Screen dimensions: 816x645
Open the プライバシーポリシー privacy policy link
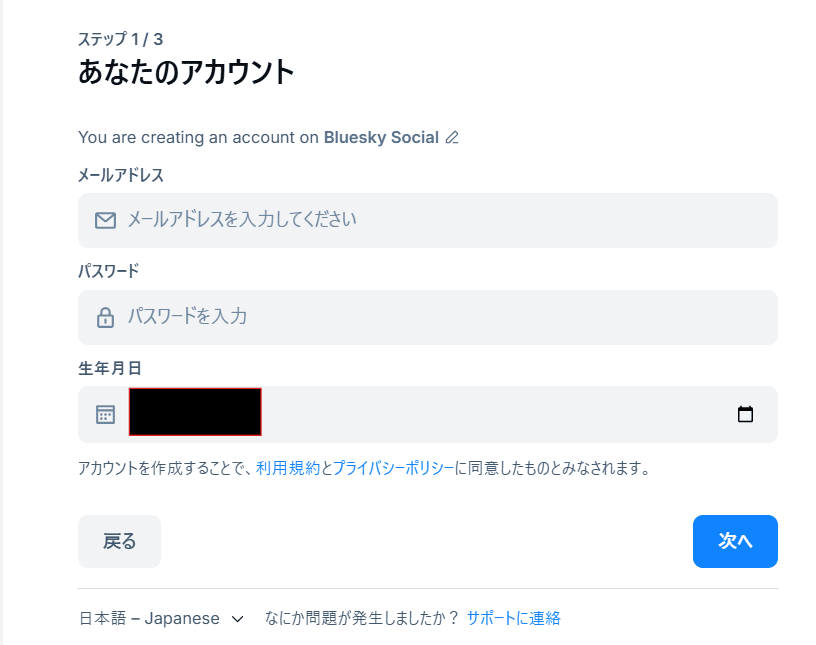click(x=393, y=467)
